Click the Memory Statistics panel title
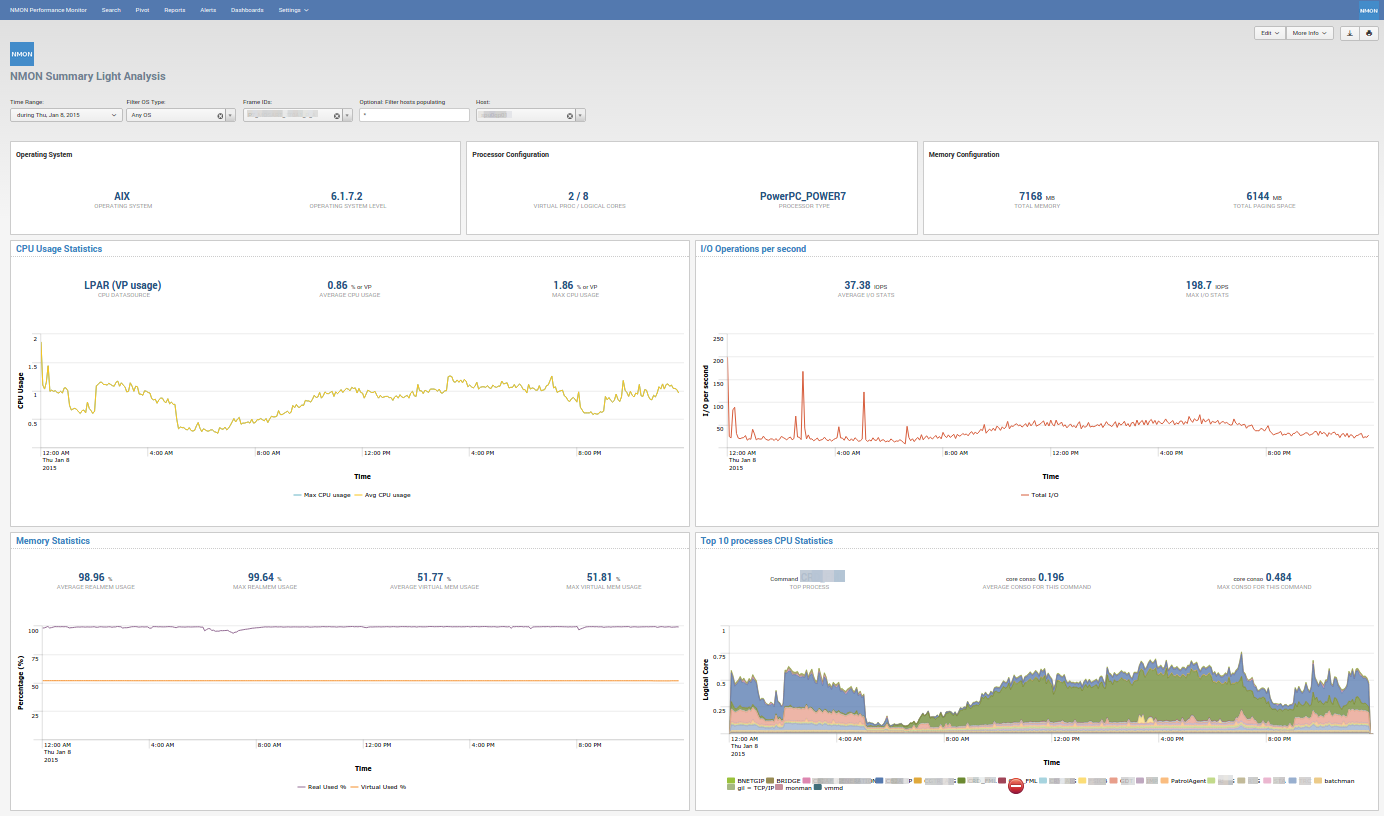Screen dimensions: 1384x816 (53, 541)
